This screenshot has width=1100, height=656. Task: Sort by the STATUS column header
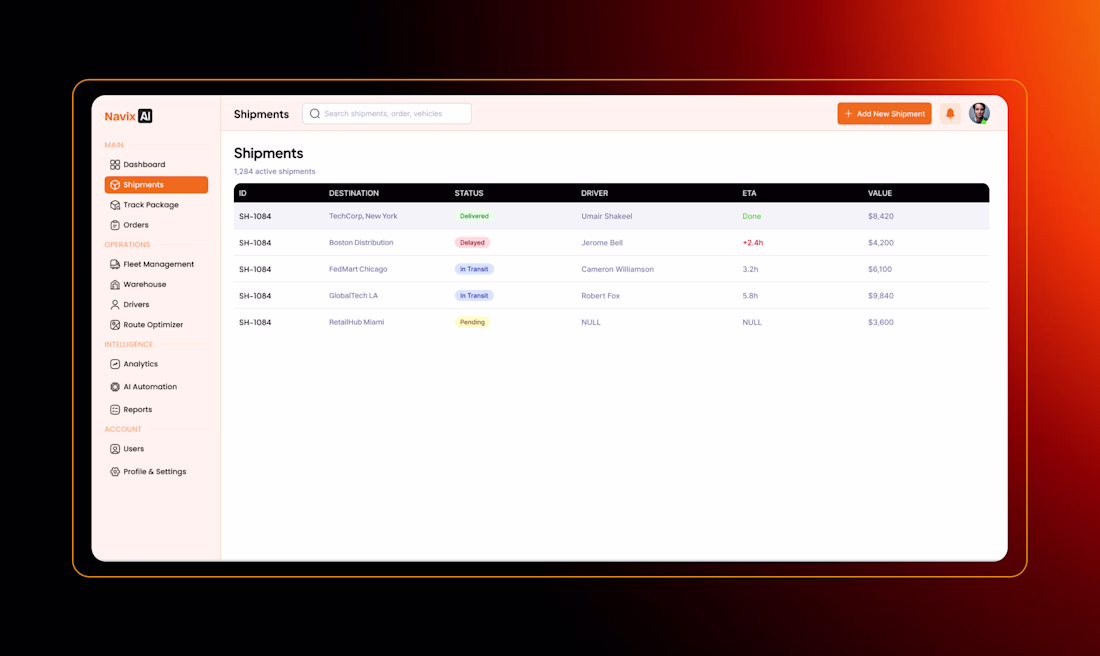tap(469, 193)
